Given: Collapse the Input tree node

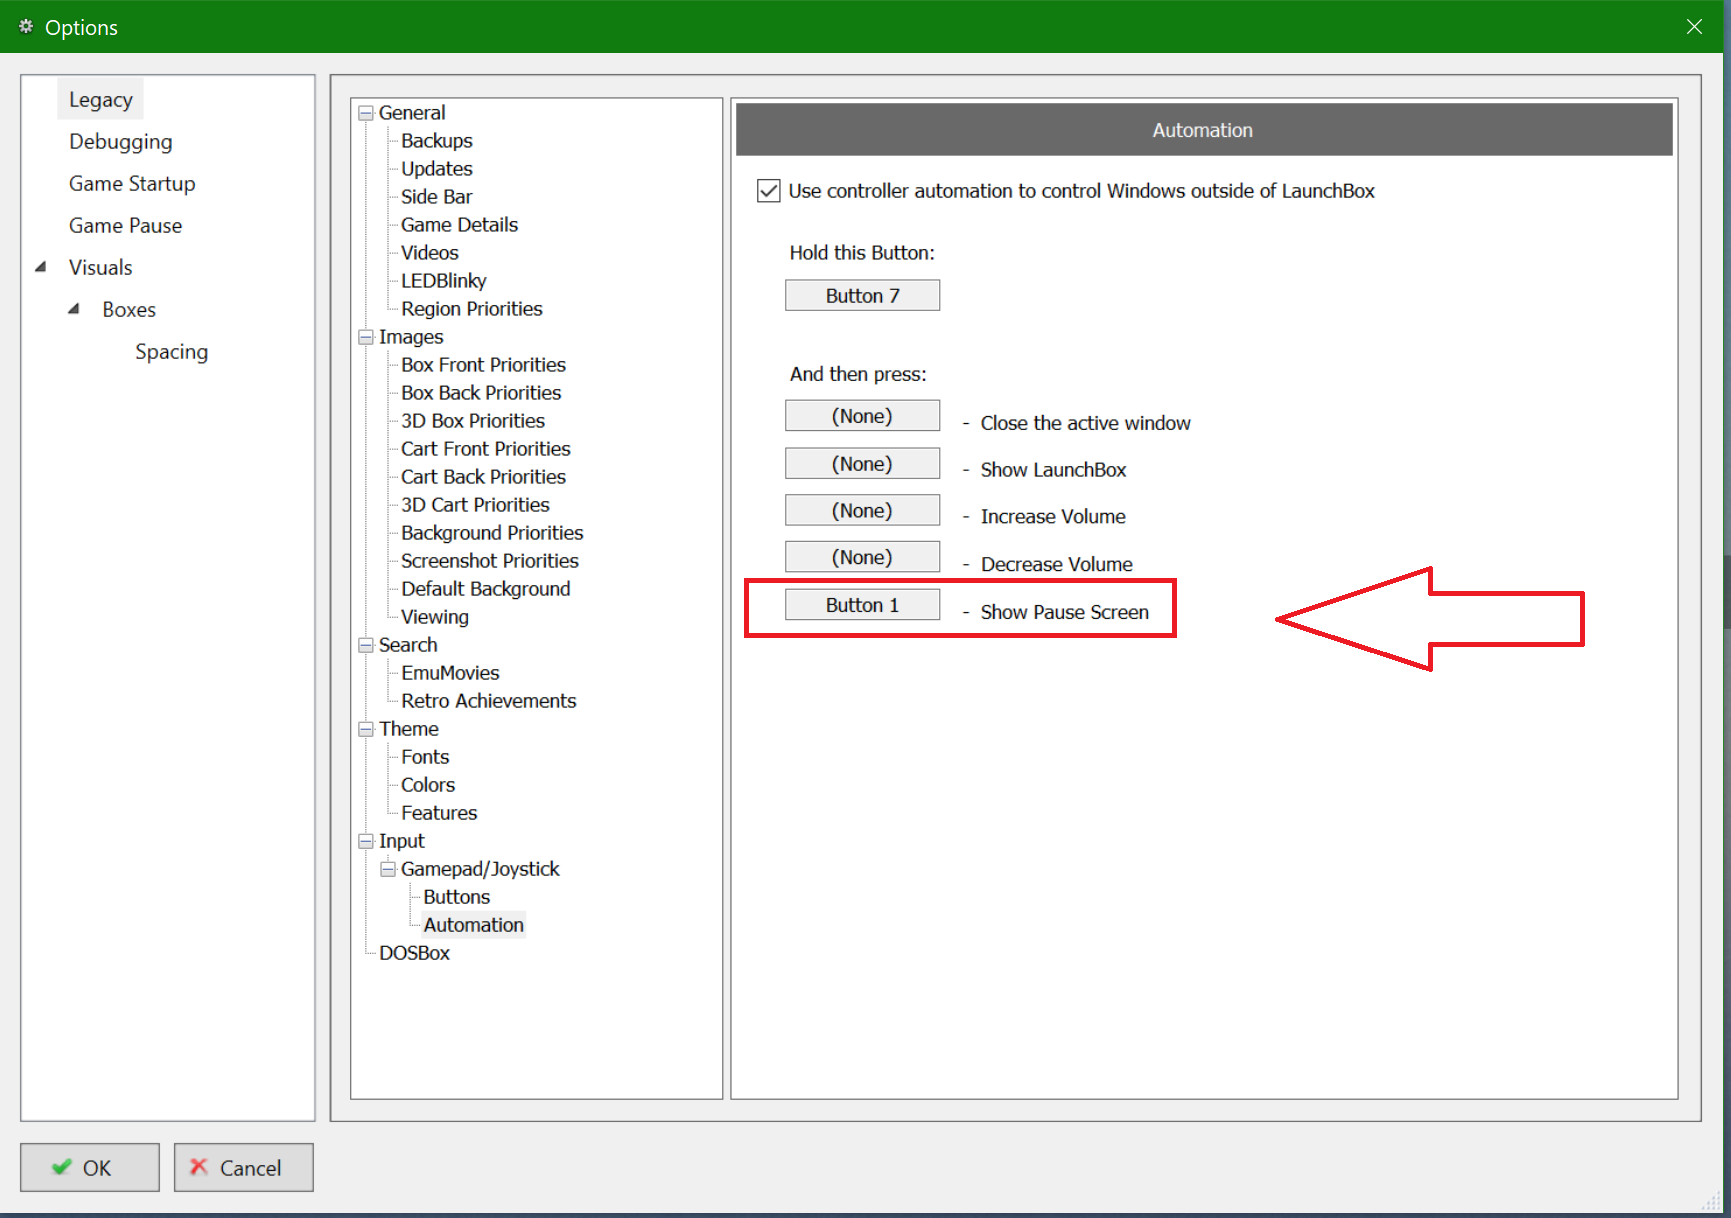Looking at the screenshot, I should tap(366, 841).
